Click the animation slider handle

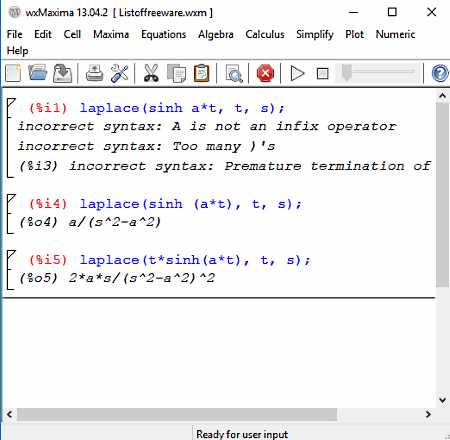pyautogui.click(x=347, y=73)
